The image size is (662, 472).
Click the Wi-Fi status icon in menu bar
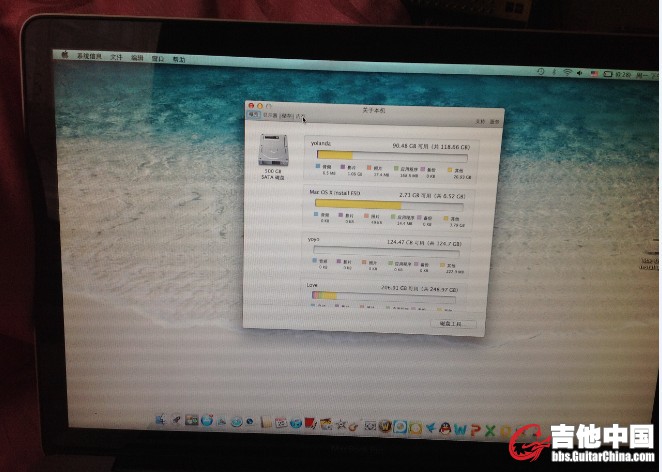(567, 73)
